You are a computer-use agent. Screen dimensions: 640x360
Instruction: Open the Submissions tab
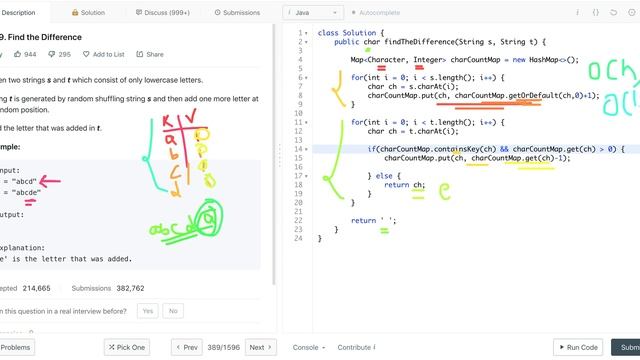point(237,13)
